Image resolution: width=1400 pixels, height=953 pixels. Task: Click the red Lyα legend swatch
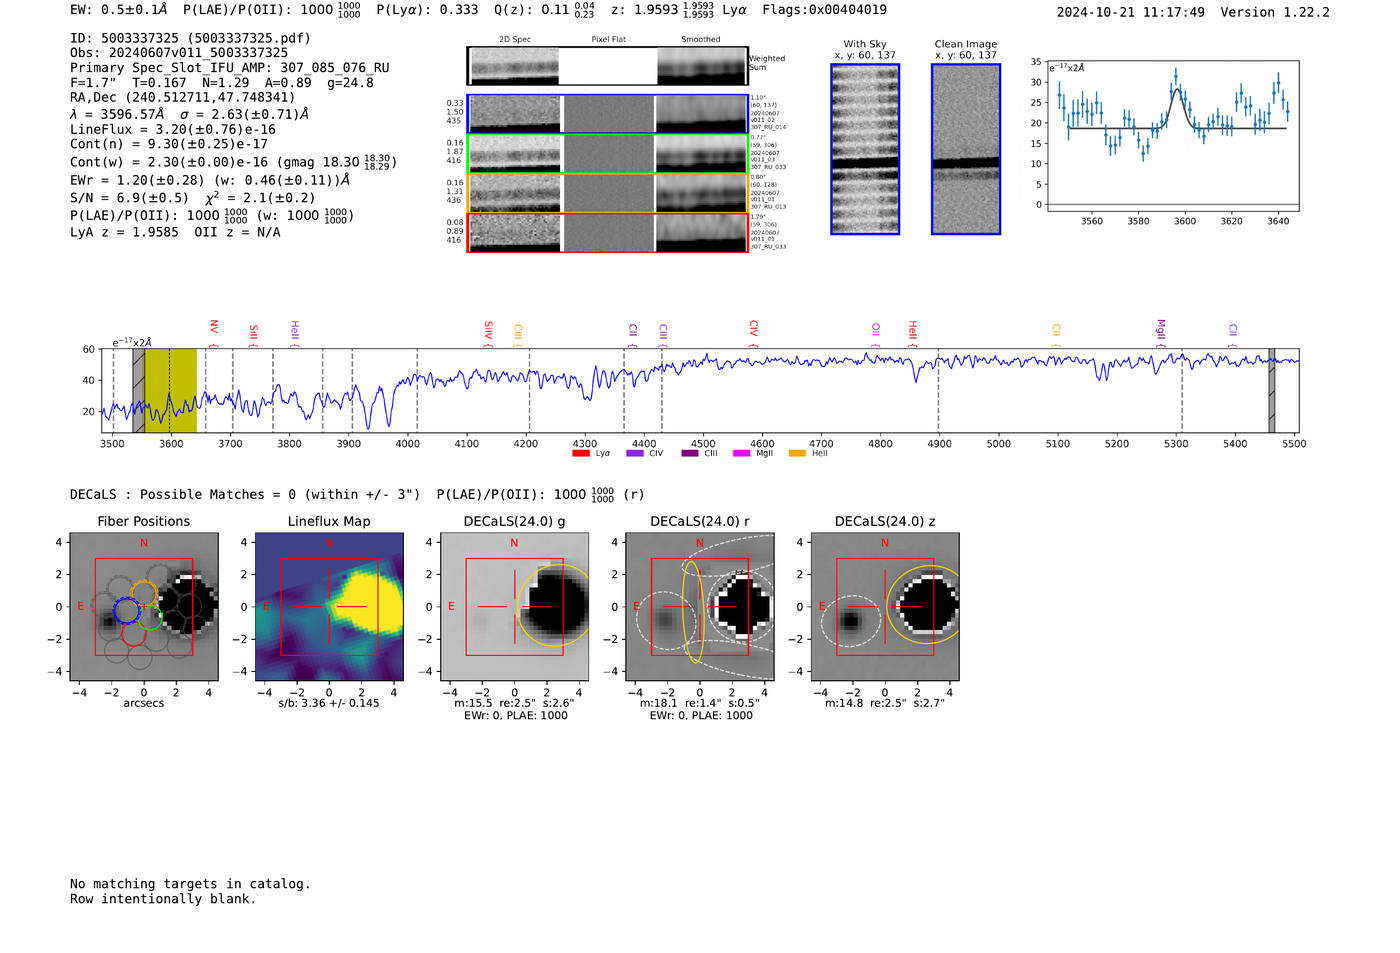coord(580,454)
